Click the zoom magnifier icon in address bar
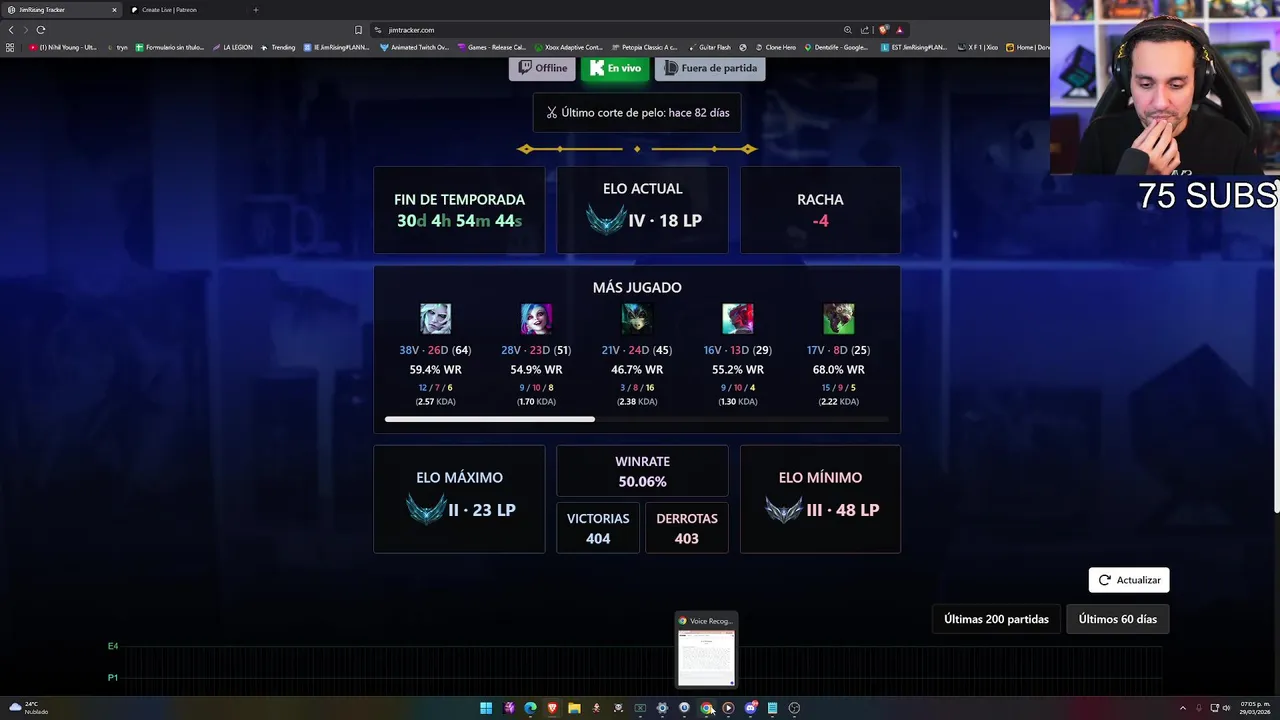The image size is (1280, 720). coord(848,30)
